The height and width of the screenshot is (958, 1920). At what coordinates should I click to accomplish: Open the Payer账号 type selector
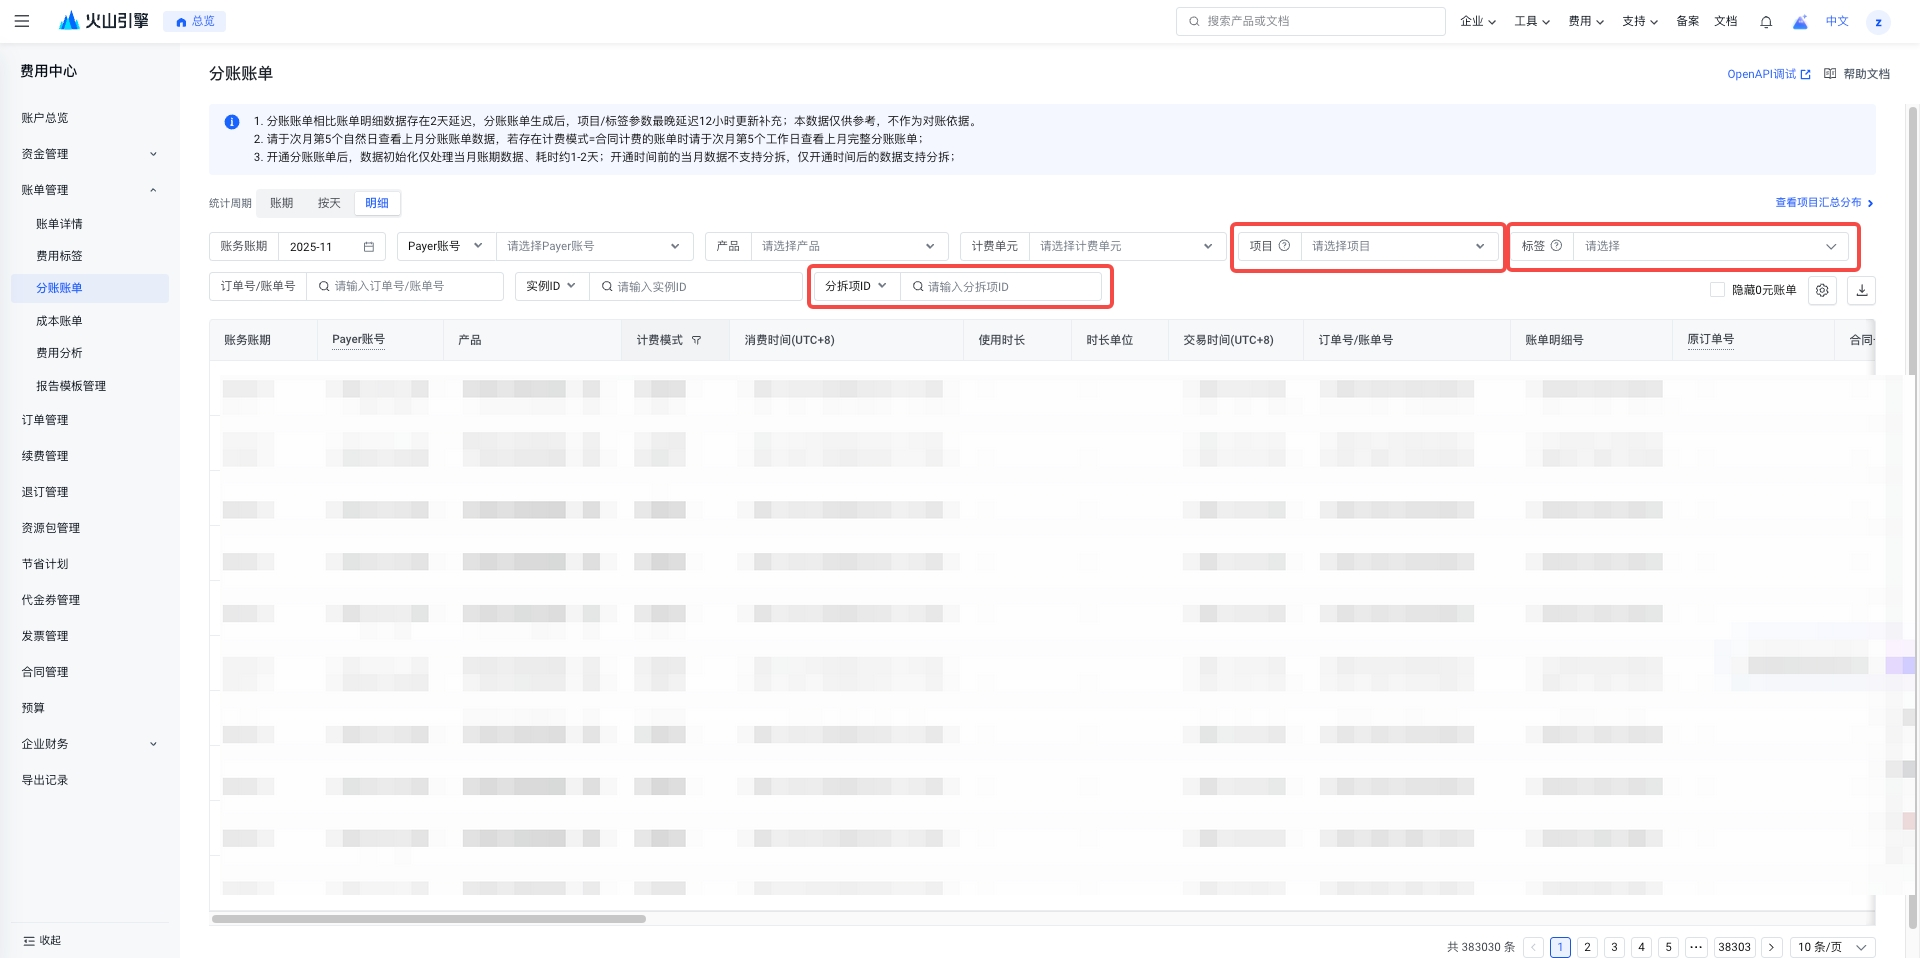[446, 246]
